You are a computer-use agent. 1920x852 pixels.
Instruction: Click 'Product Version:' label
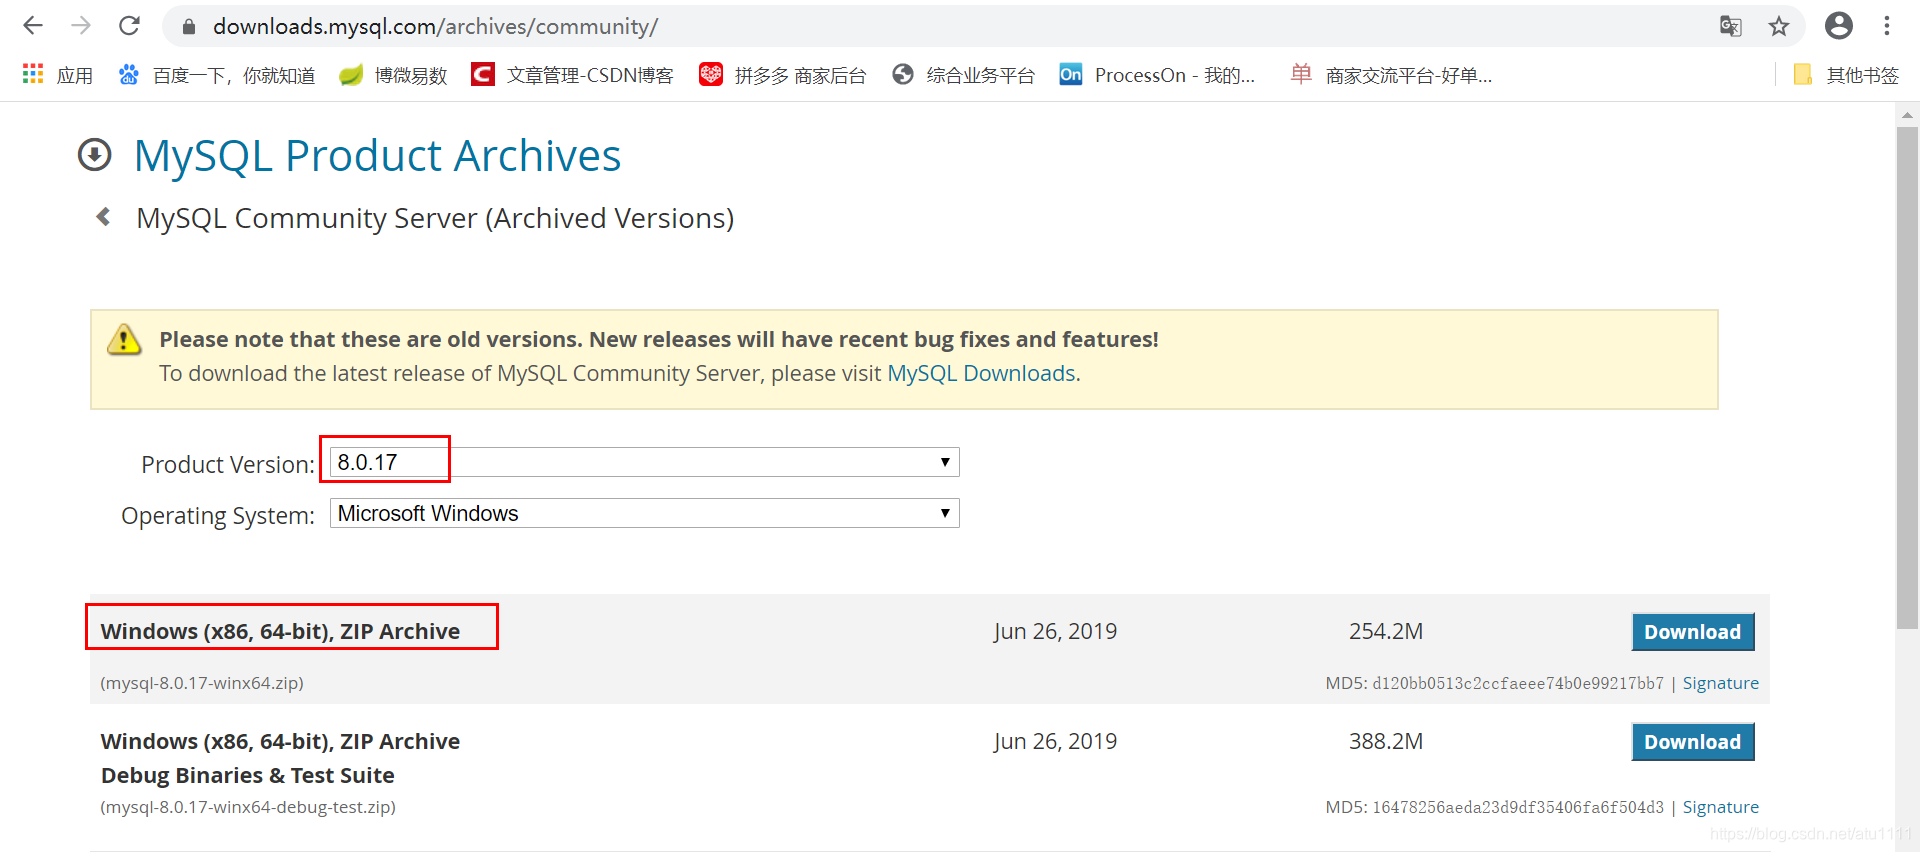pos(228,464)
